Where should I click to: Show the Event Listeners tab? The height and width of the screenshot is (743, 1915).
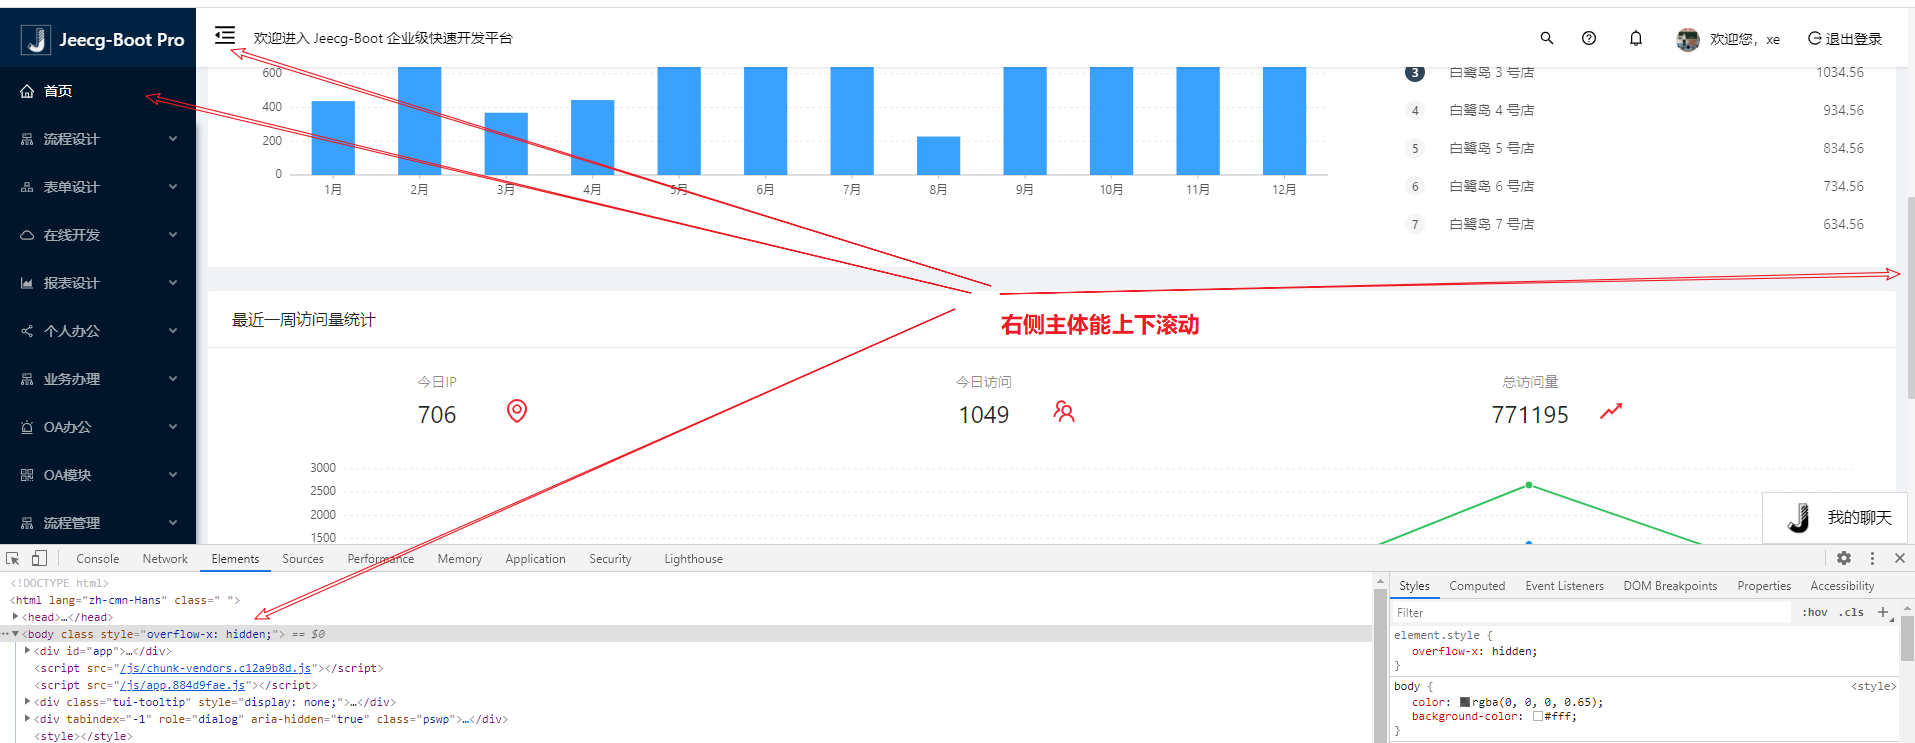tap(1564, 586)
